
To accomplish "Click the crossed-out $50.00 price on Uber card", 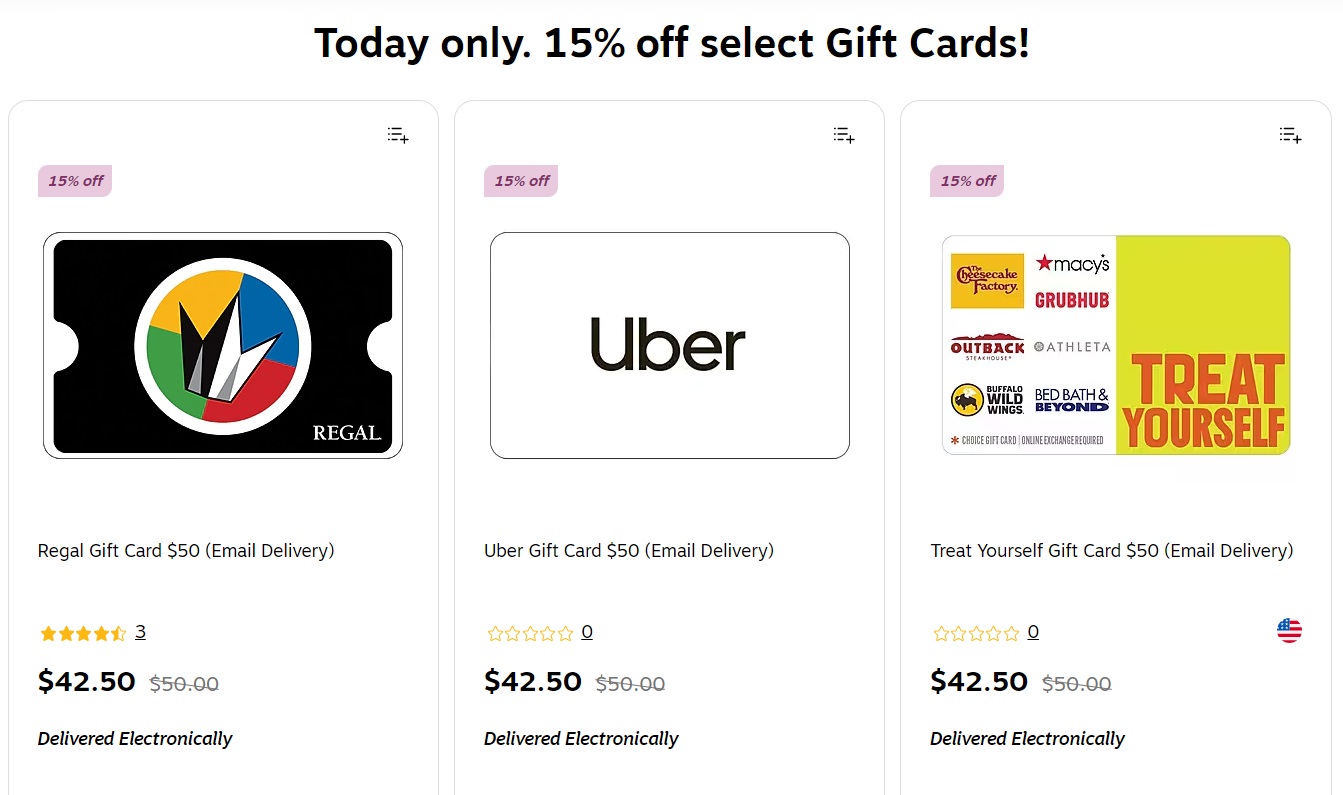I will click(x=630, y=684).
